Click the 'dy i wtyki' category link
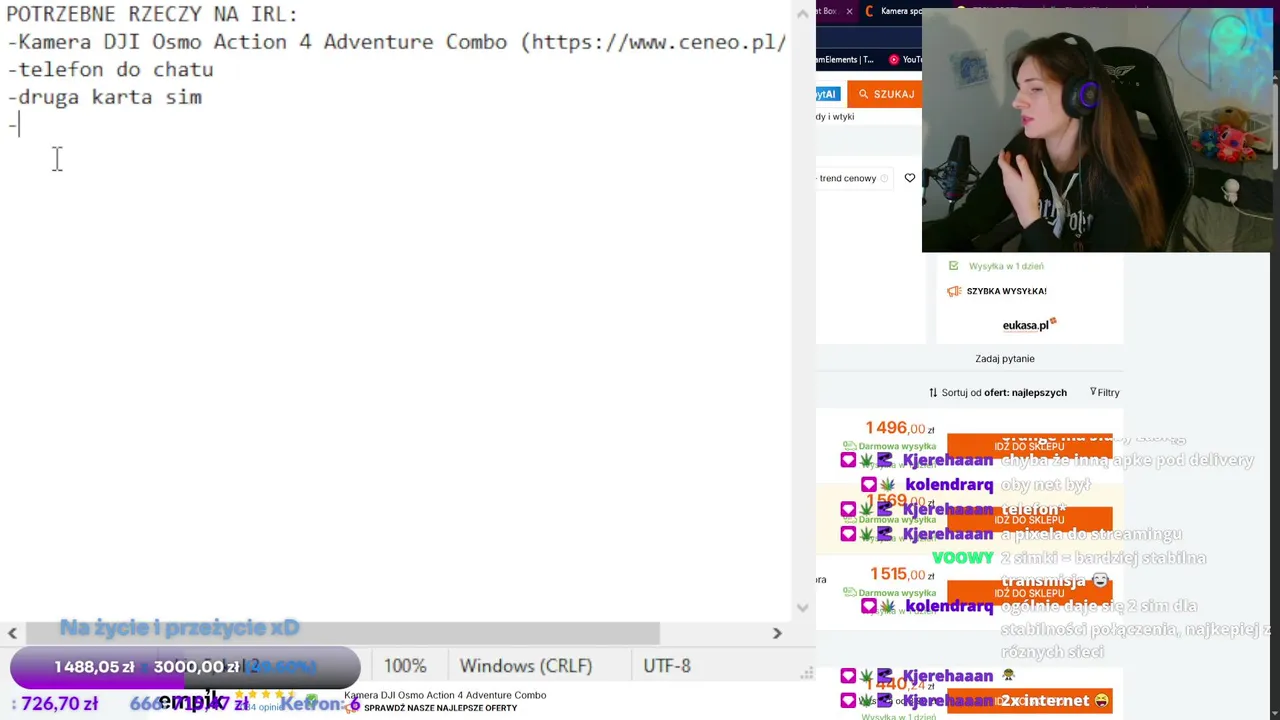 [835, 116]
